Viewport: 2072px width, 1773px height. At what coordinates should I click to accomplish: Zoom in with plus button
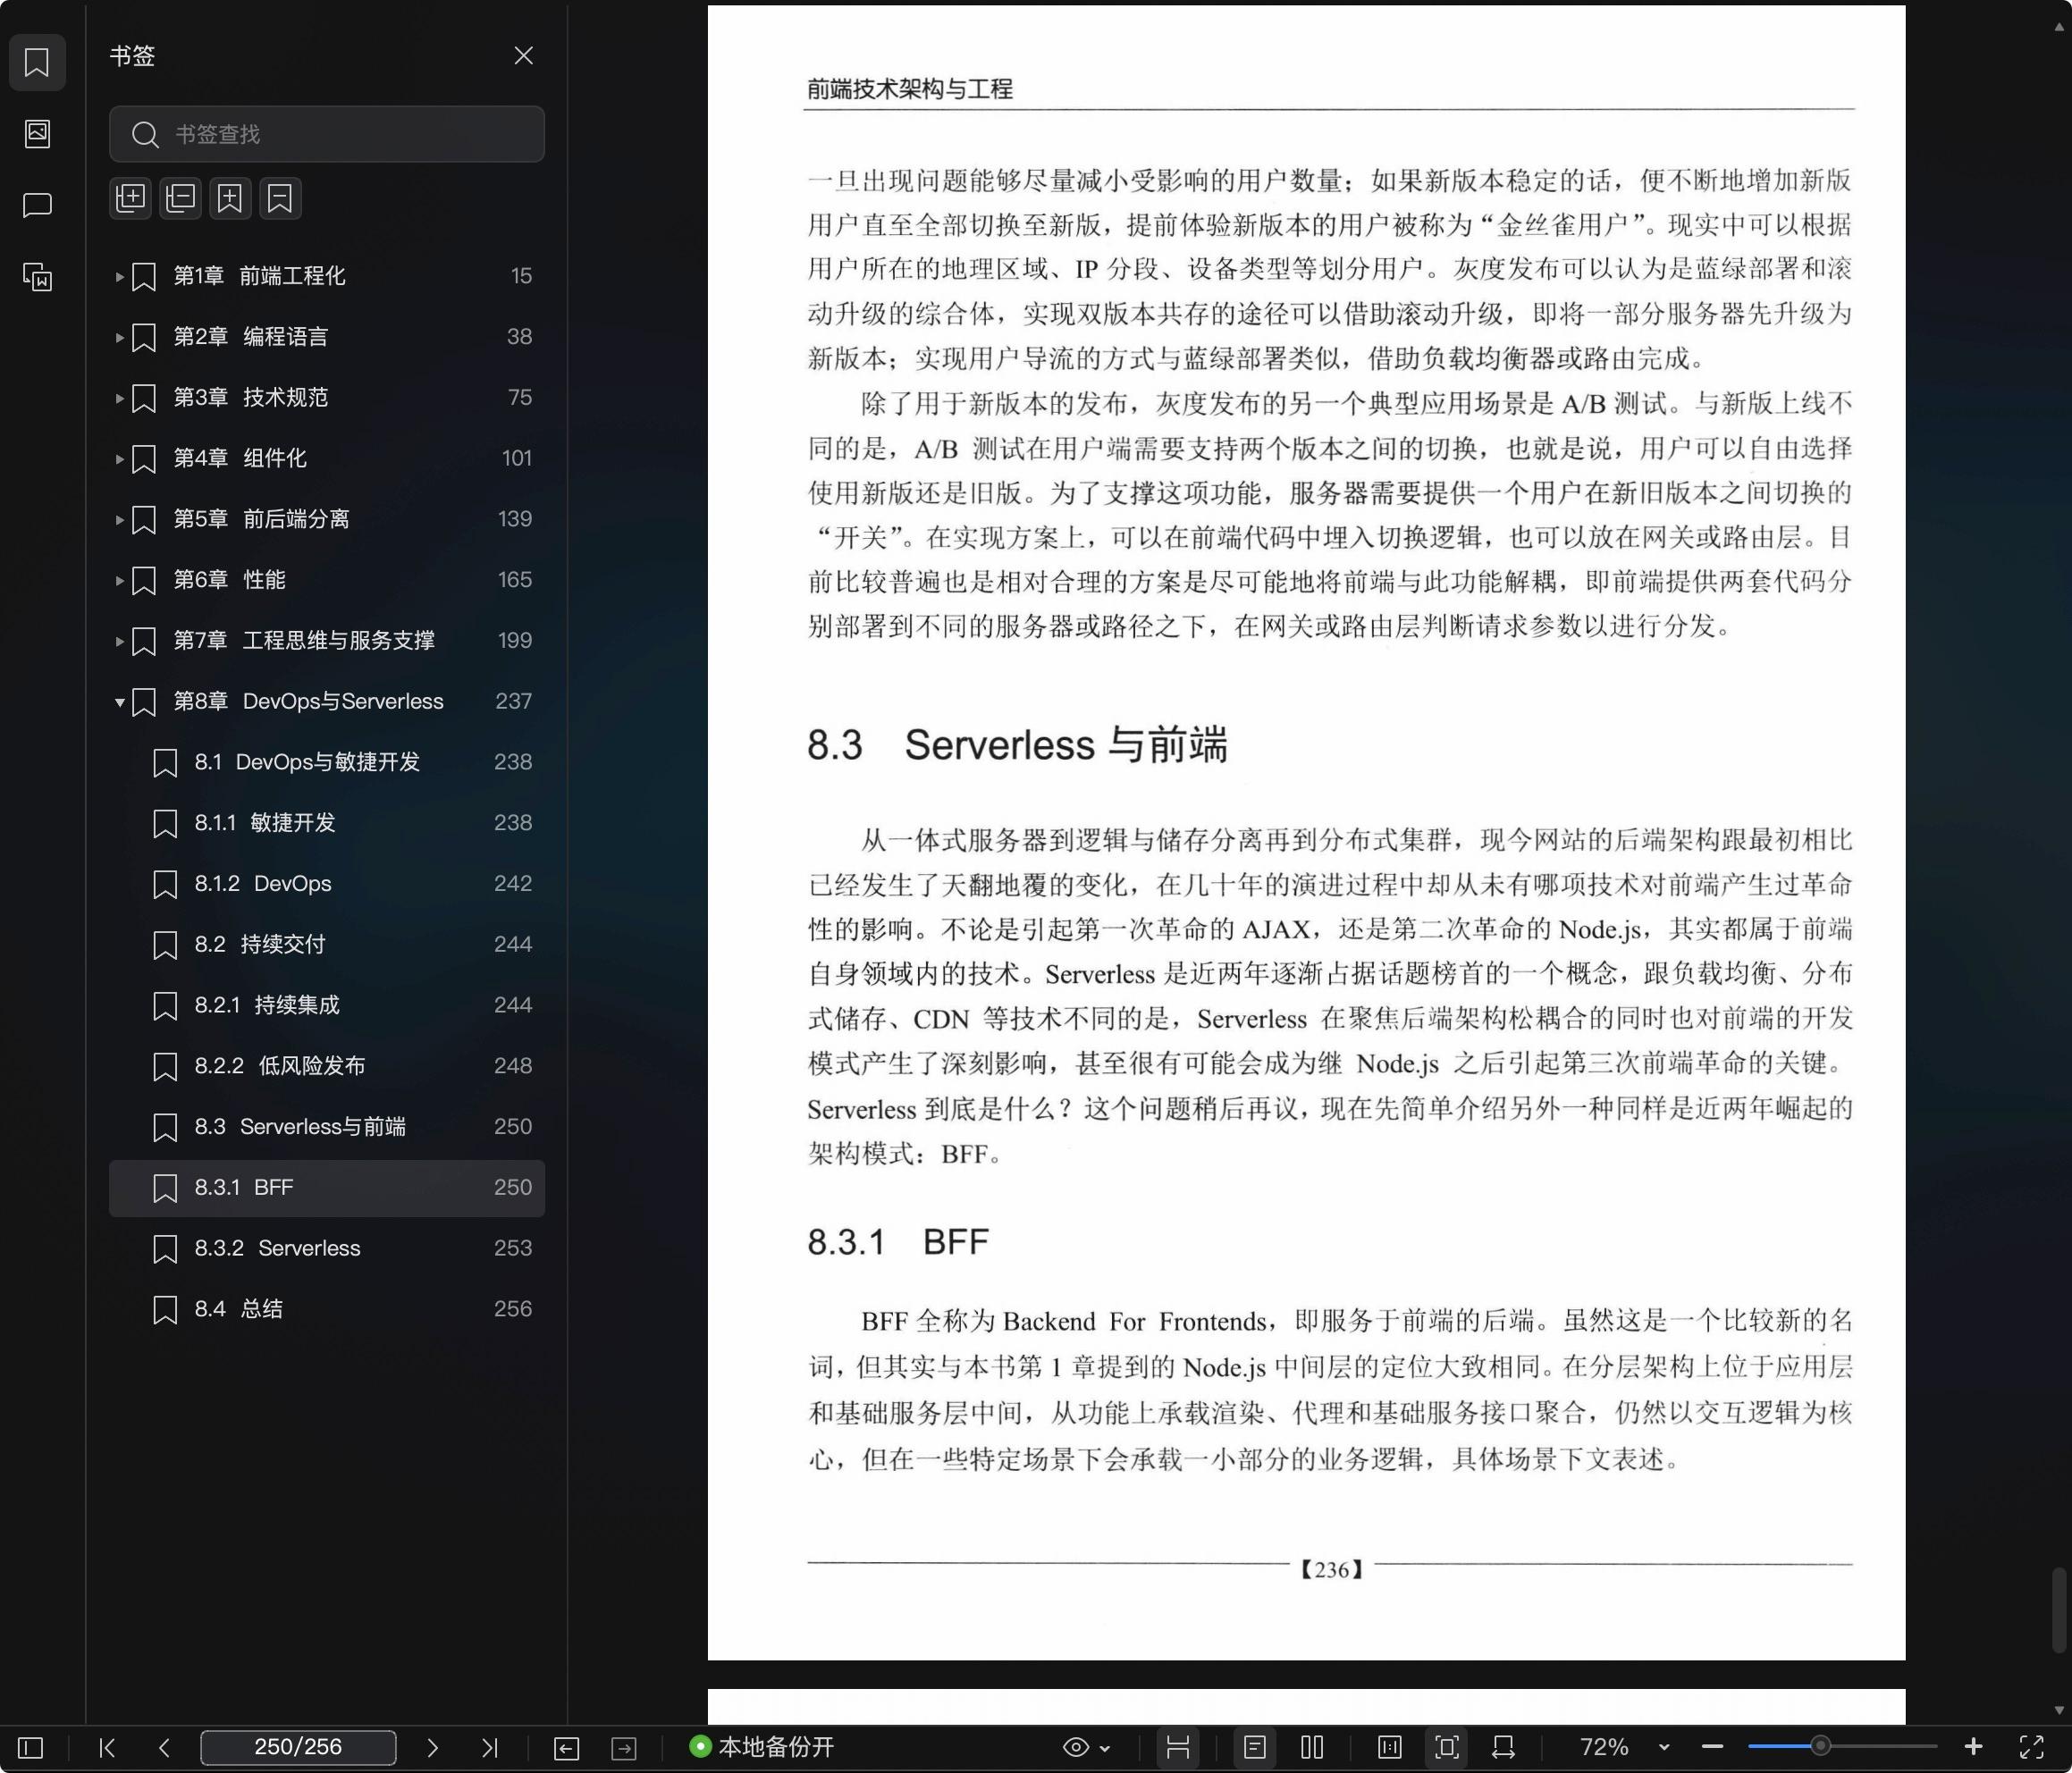click(x=1973, y=1747)
